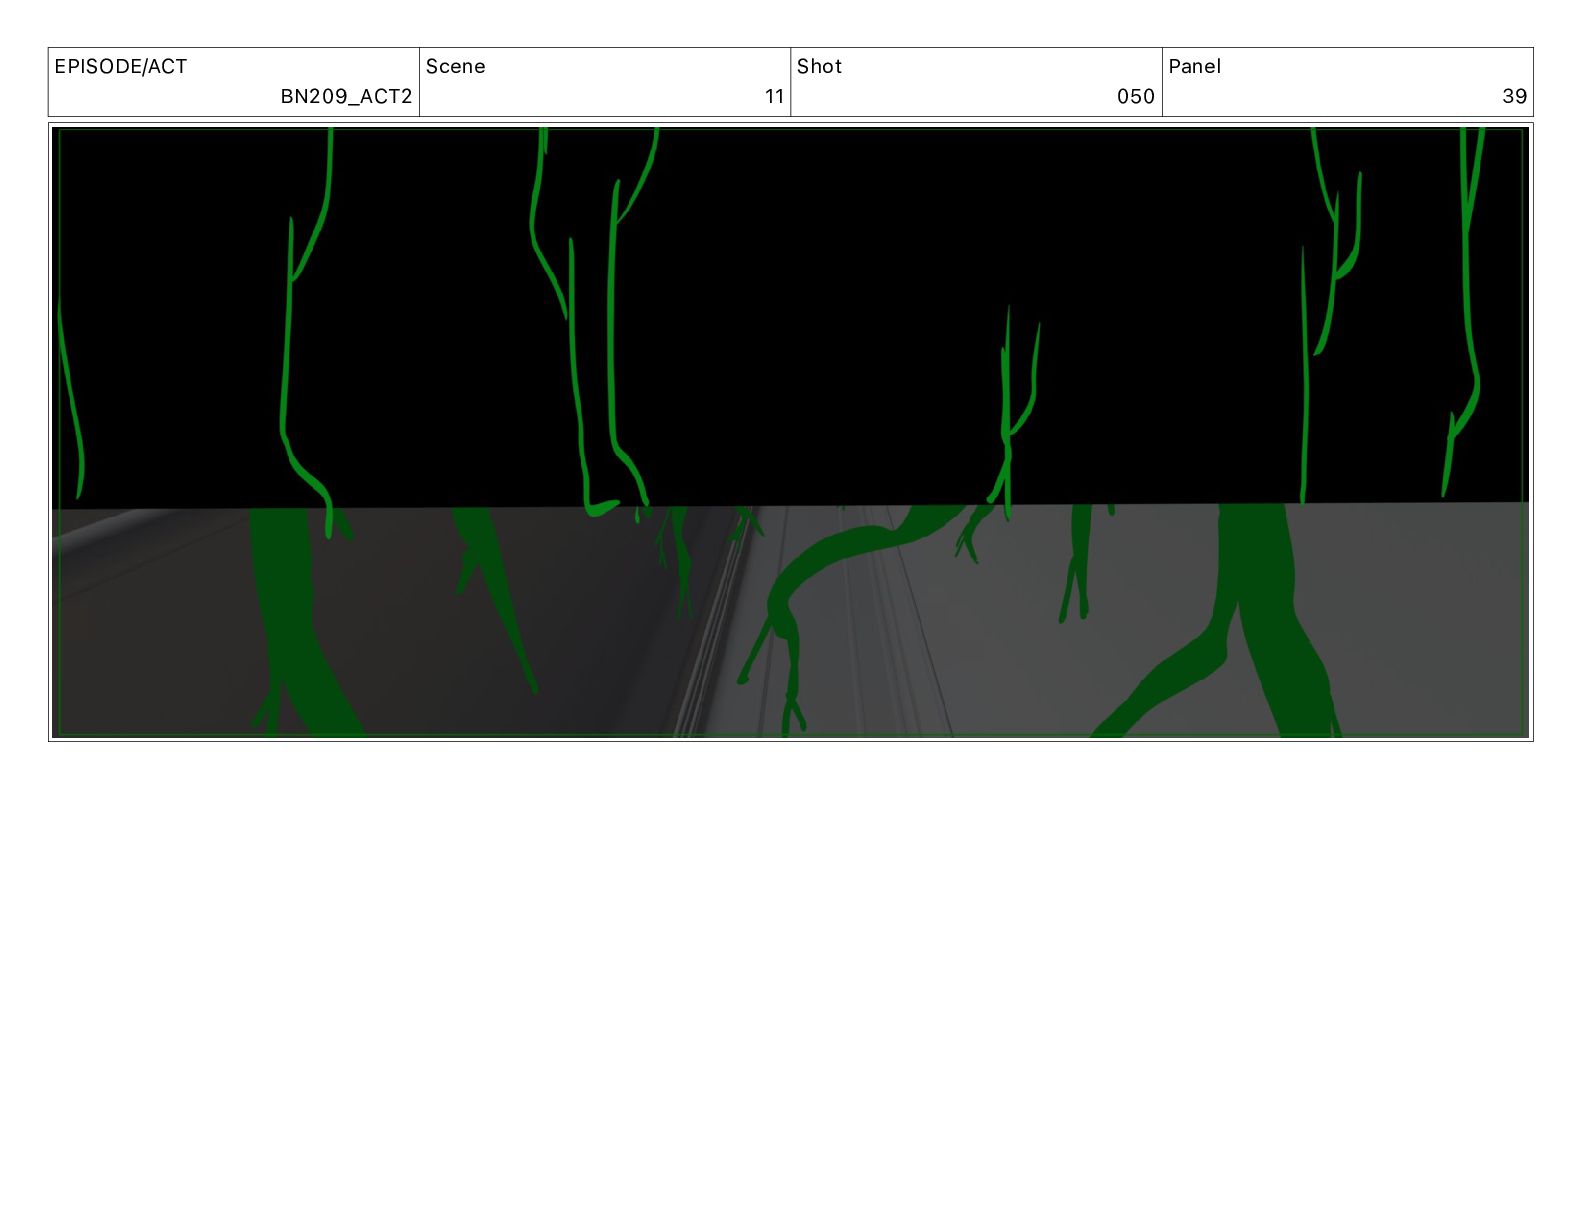Click the Scene header label
Viewport: 1584px width, 1224px height.
click(x=455, y=66)
